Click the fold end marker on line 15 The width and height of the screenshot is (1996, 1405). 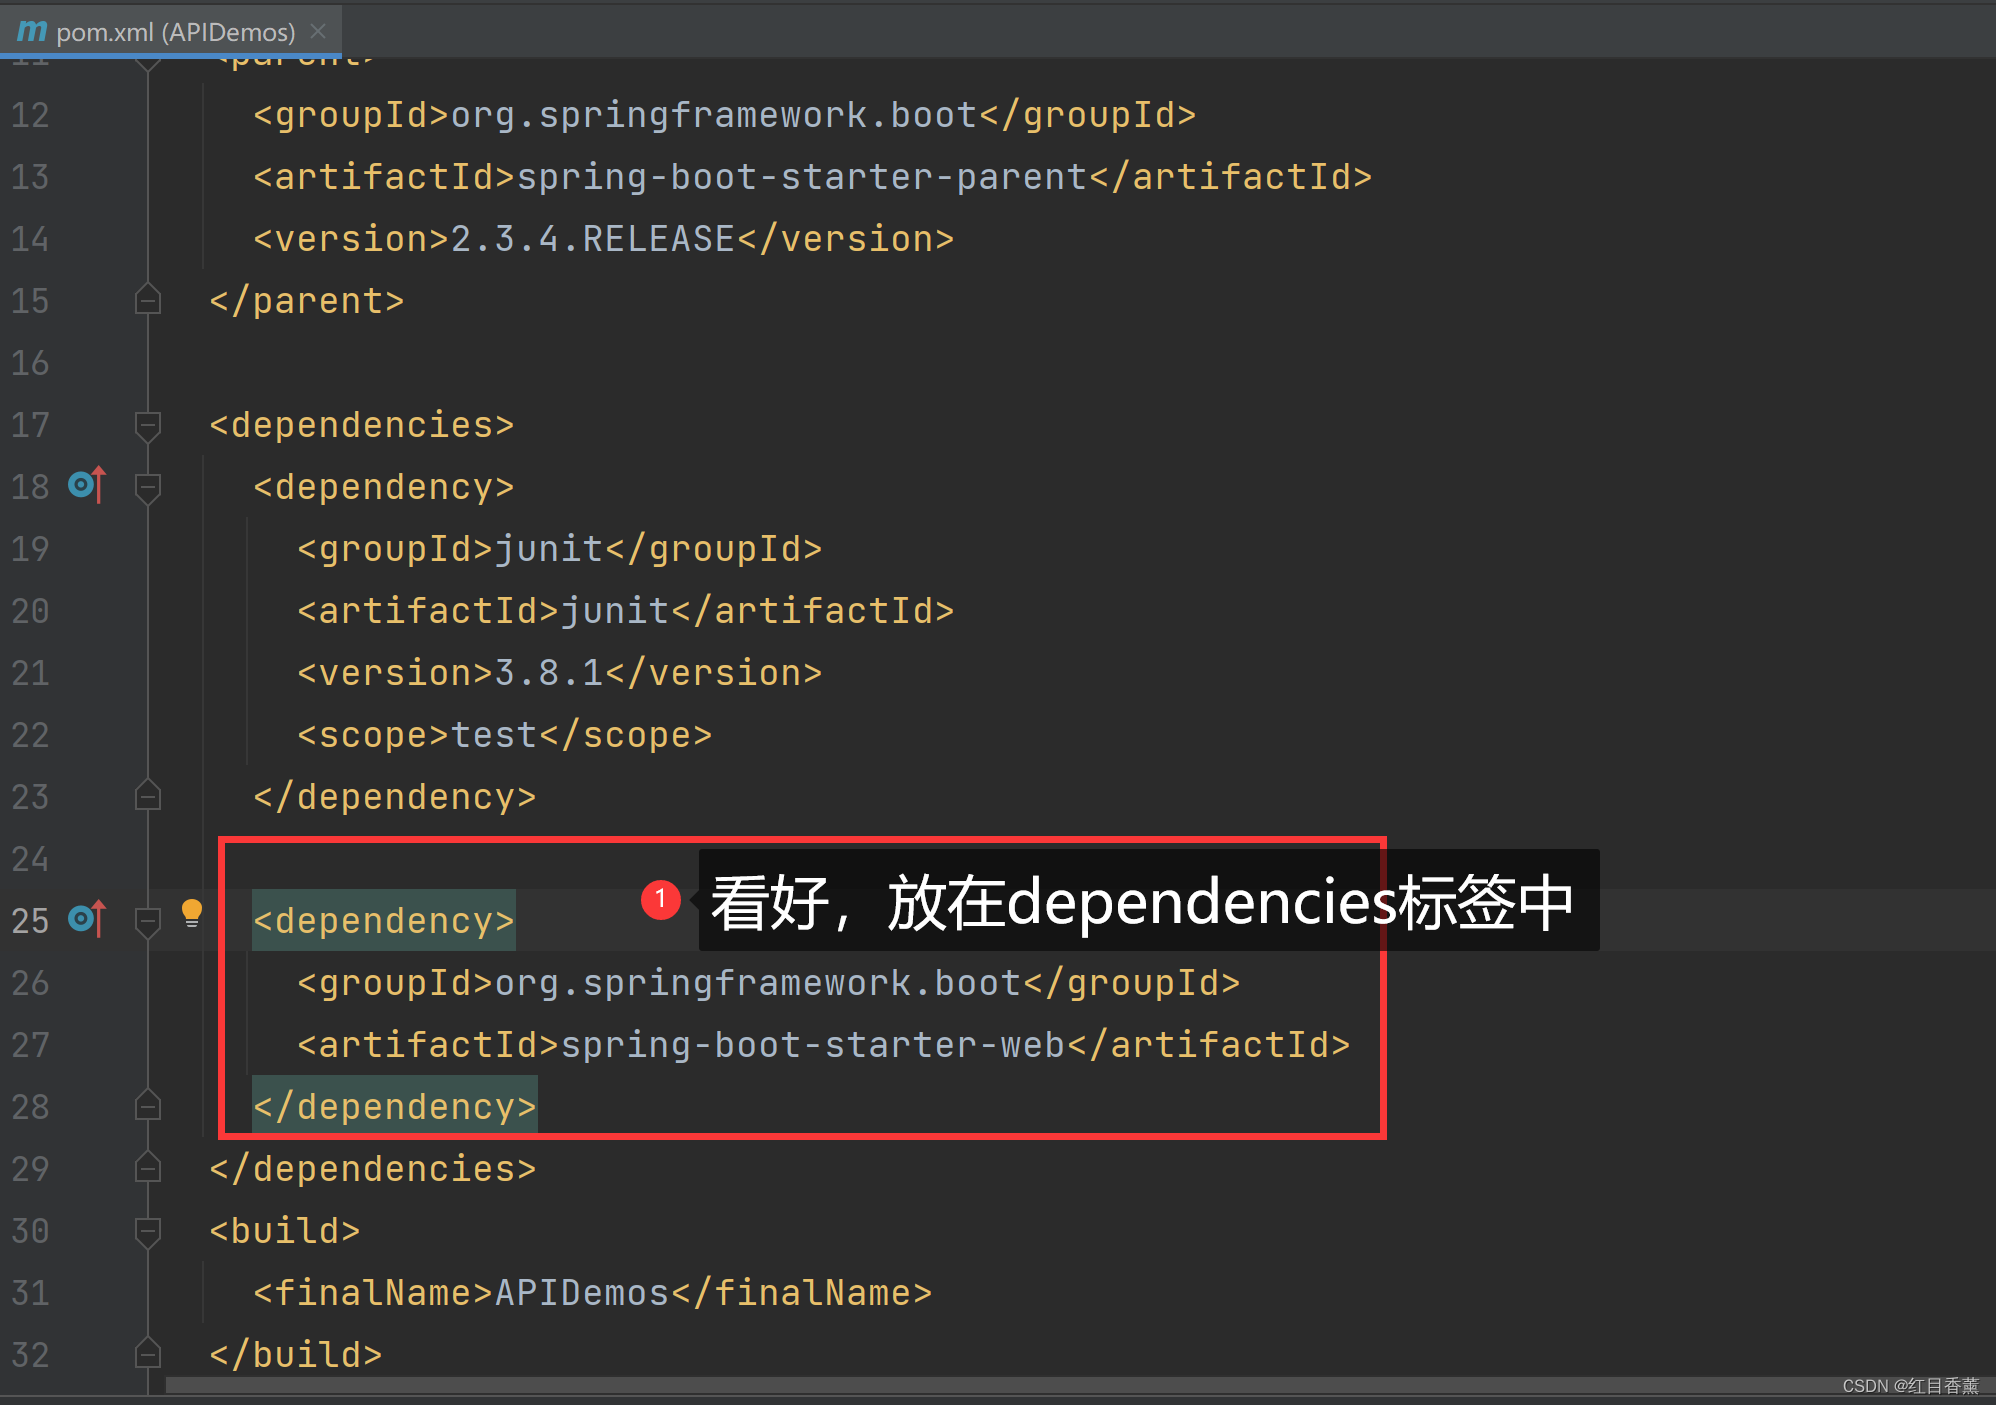tap(148, 300)
